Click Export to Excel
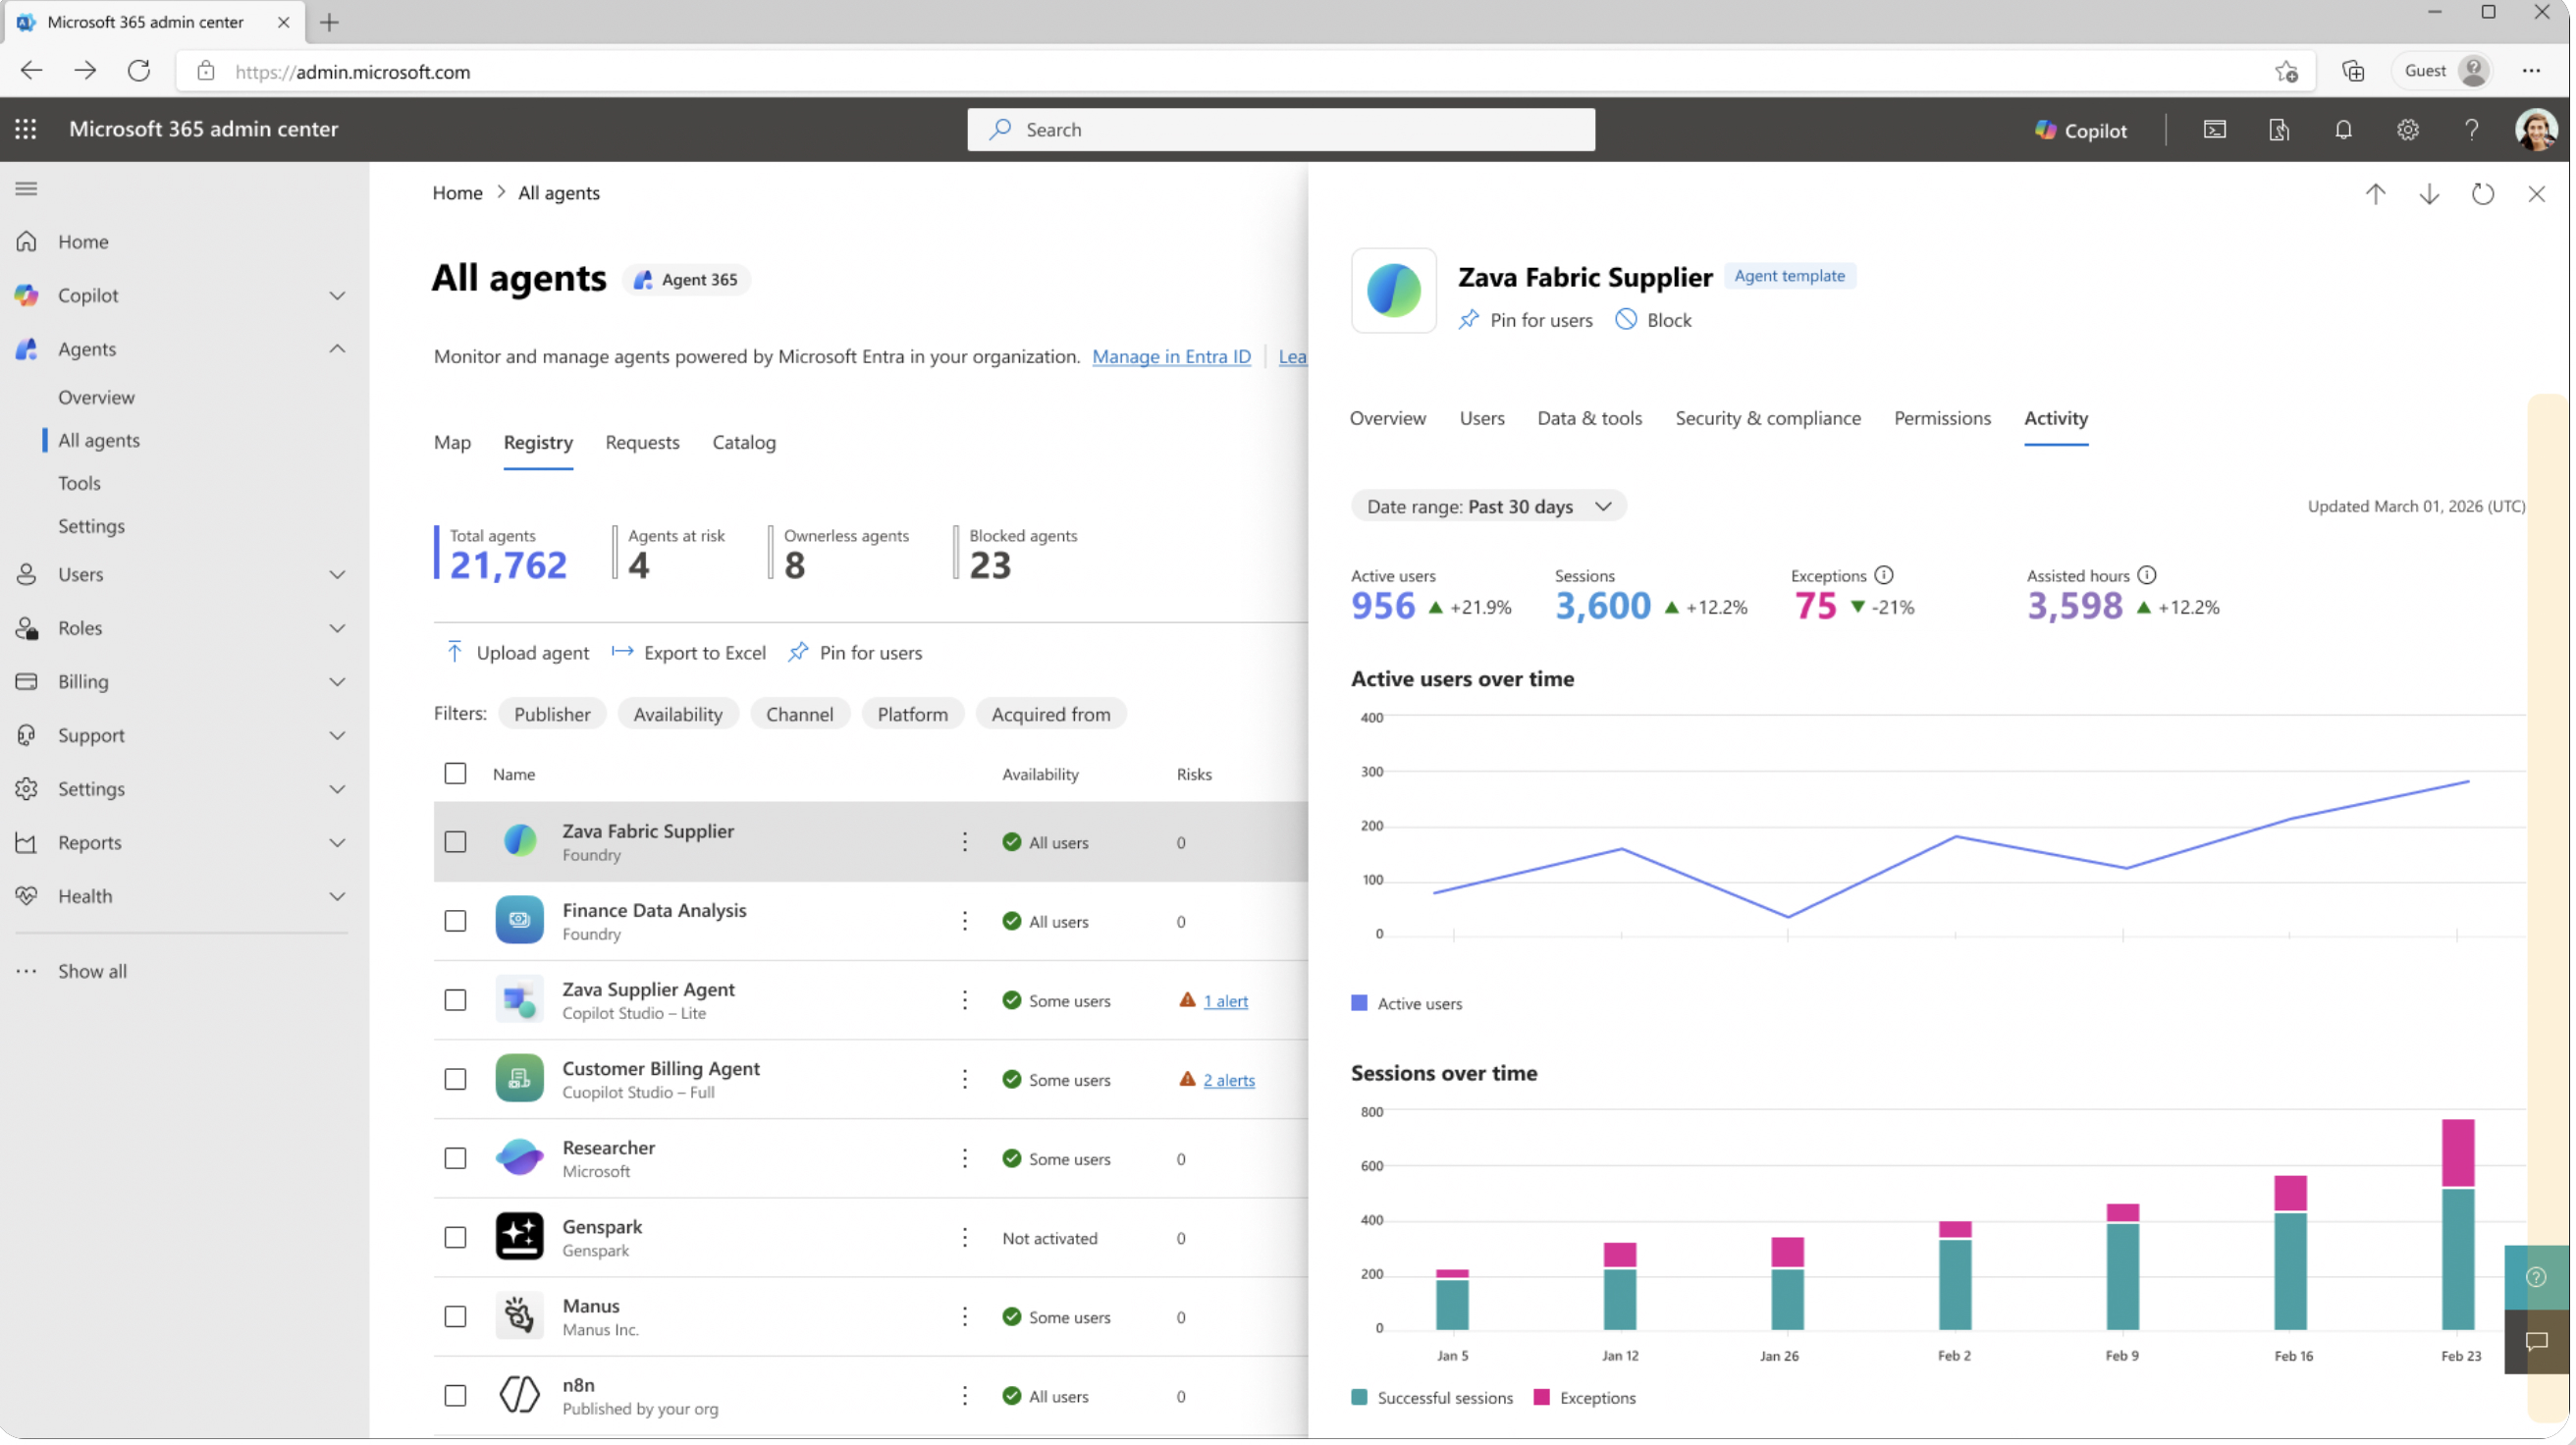Viewport: 2576px width, 1445px height. pos(689,653)
